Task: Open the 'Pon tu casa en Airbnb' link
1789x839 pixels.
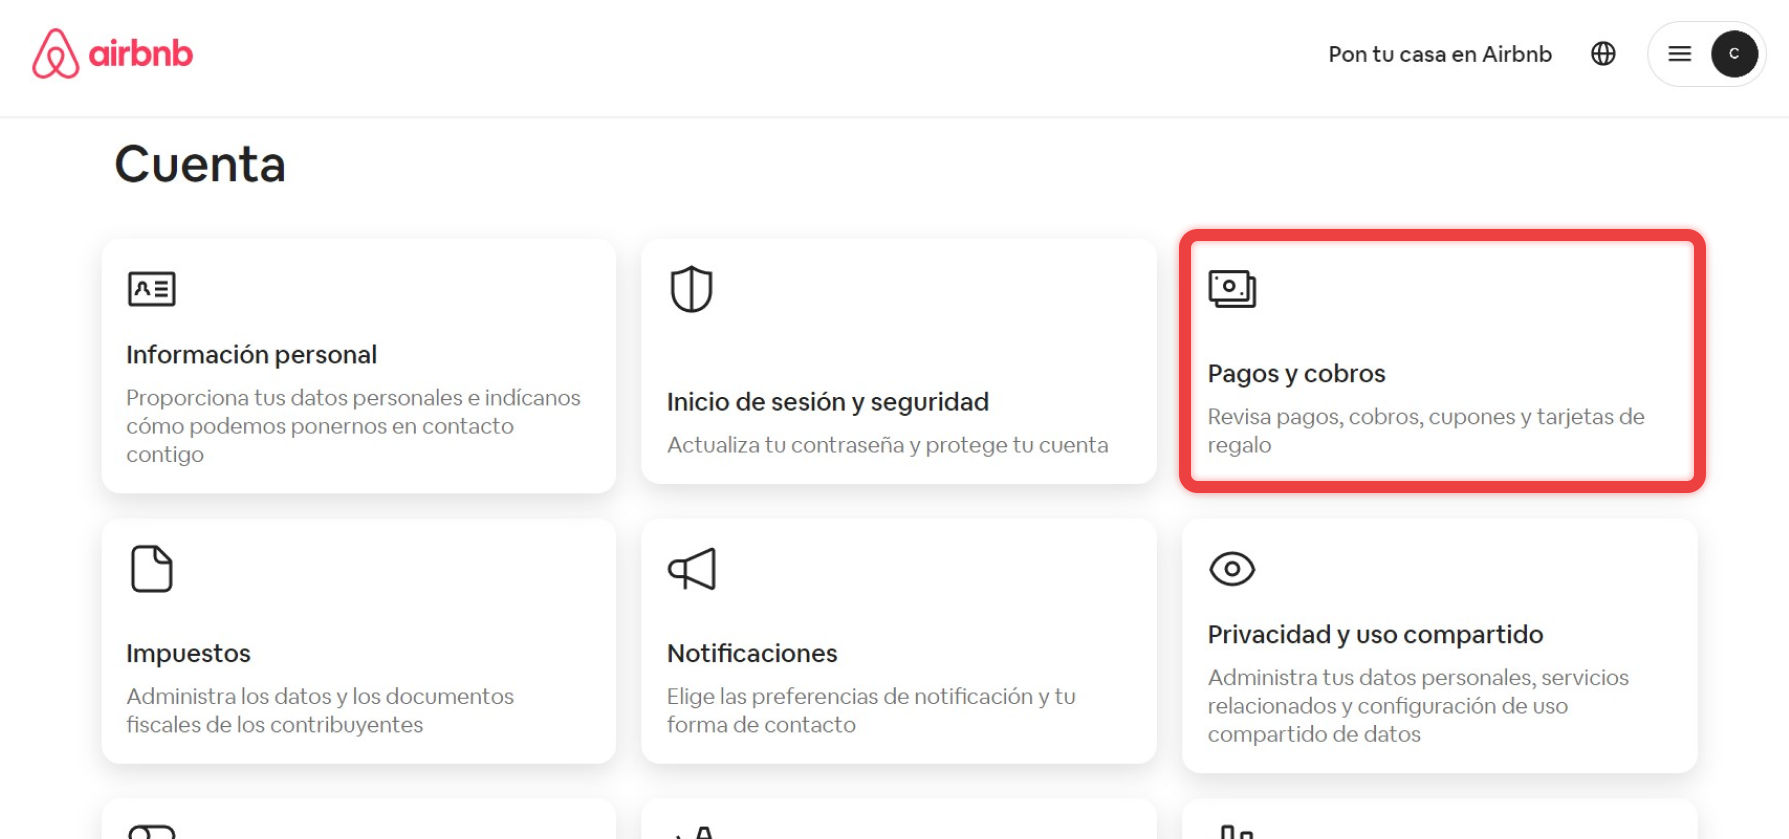Action: click(x=1439, y=54)
